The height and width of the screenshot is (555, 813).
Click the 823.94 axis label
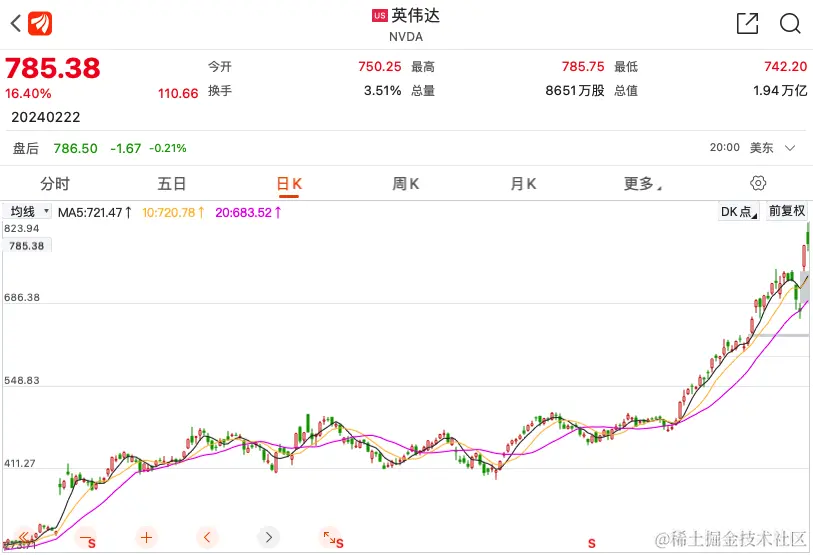pyautogui.click(x=21, y=229)
